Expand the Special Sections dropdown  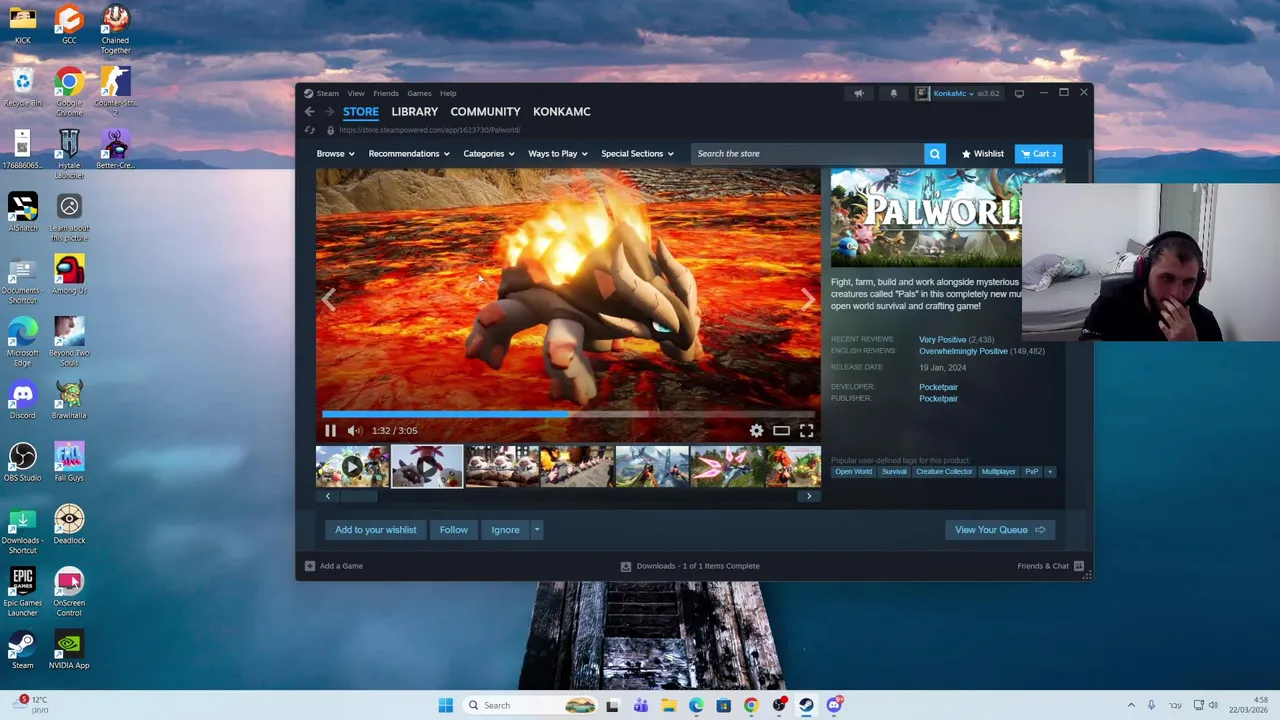(637, 154)
